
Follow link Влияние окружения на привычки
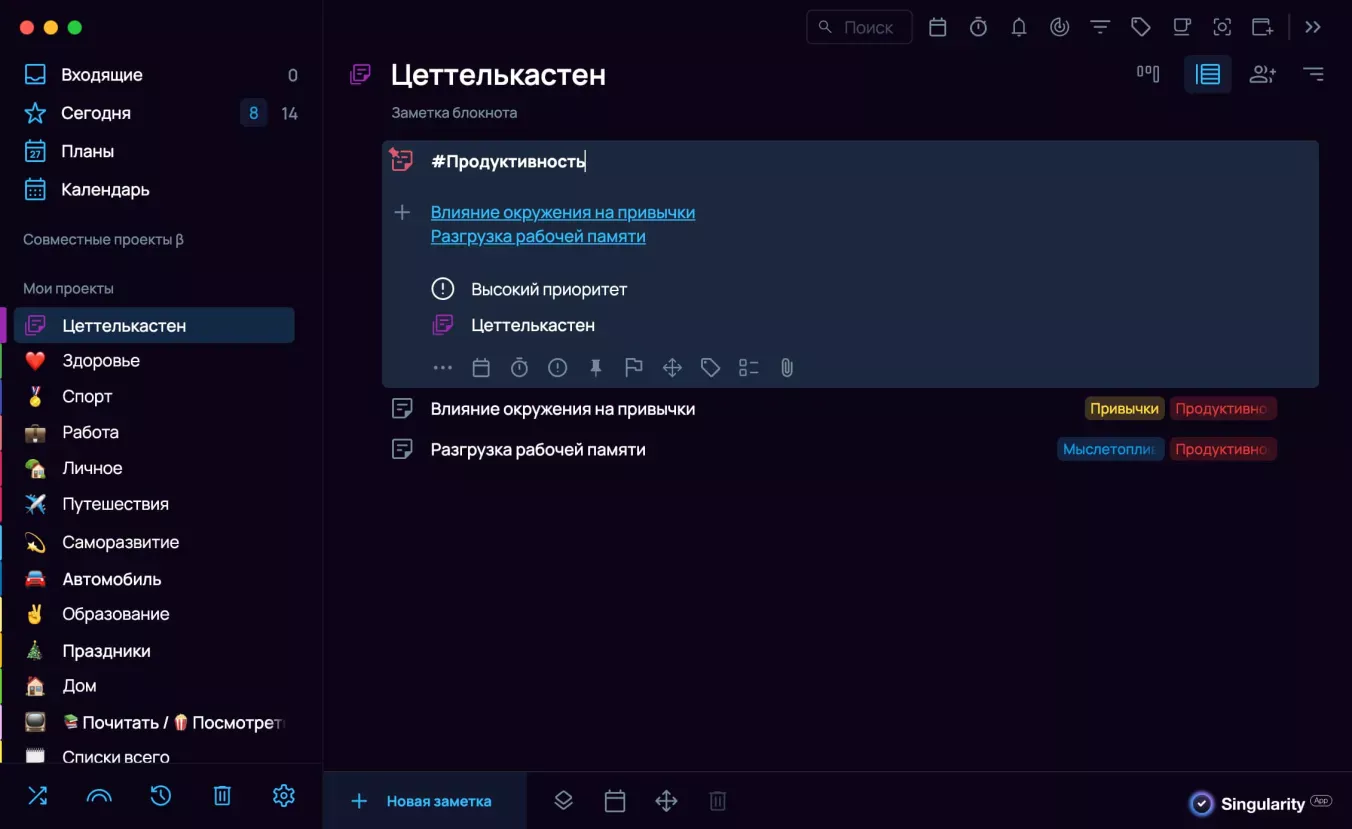click(x=563, y=213)
